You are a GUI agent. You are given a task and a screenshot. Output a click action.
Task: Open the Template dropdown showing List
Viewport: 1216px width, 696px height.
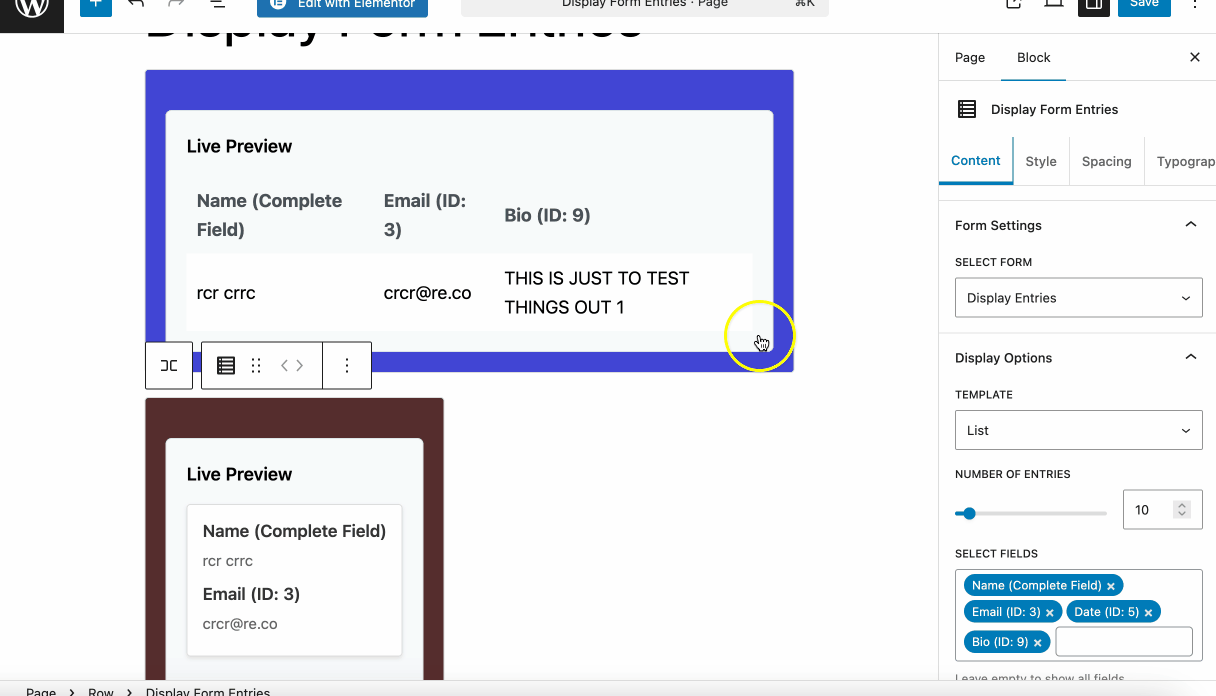1078,430
